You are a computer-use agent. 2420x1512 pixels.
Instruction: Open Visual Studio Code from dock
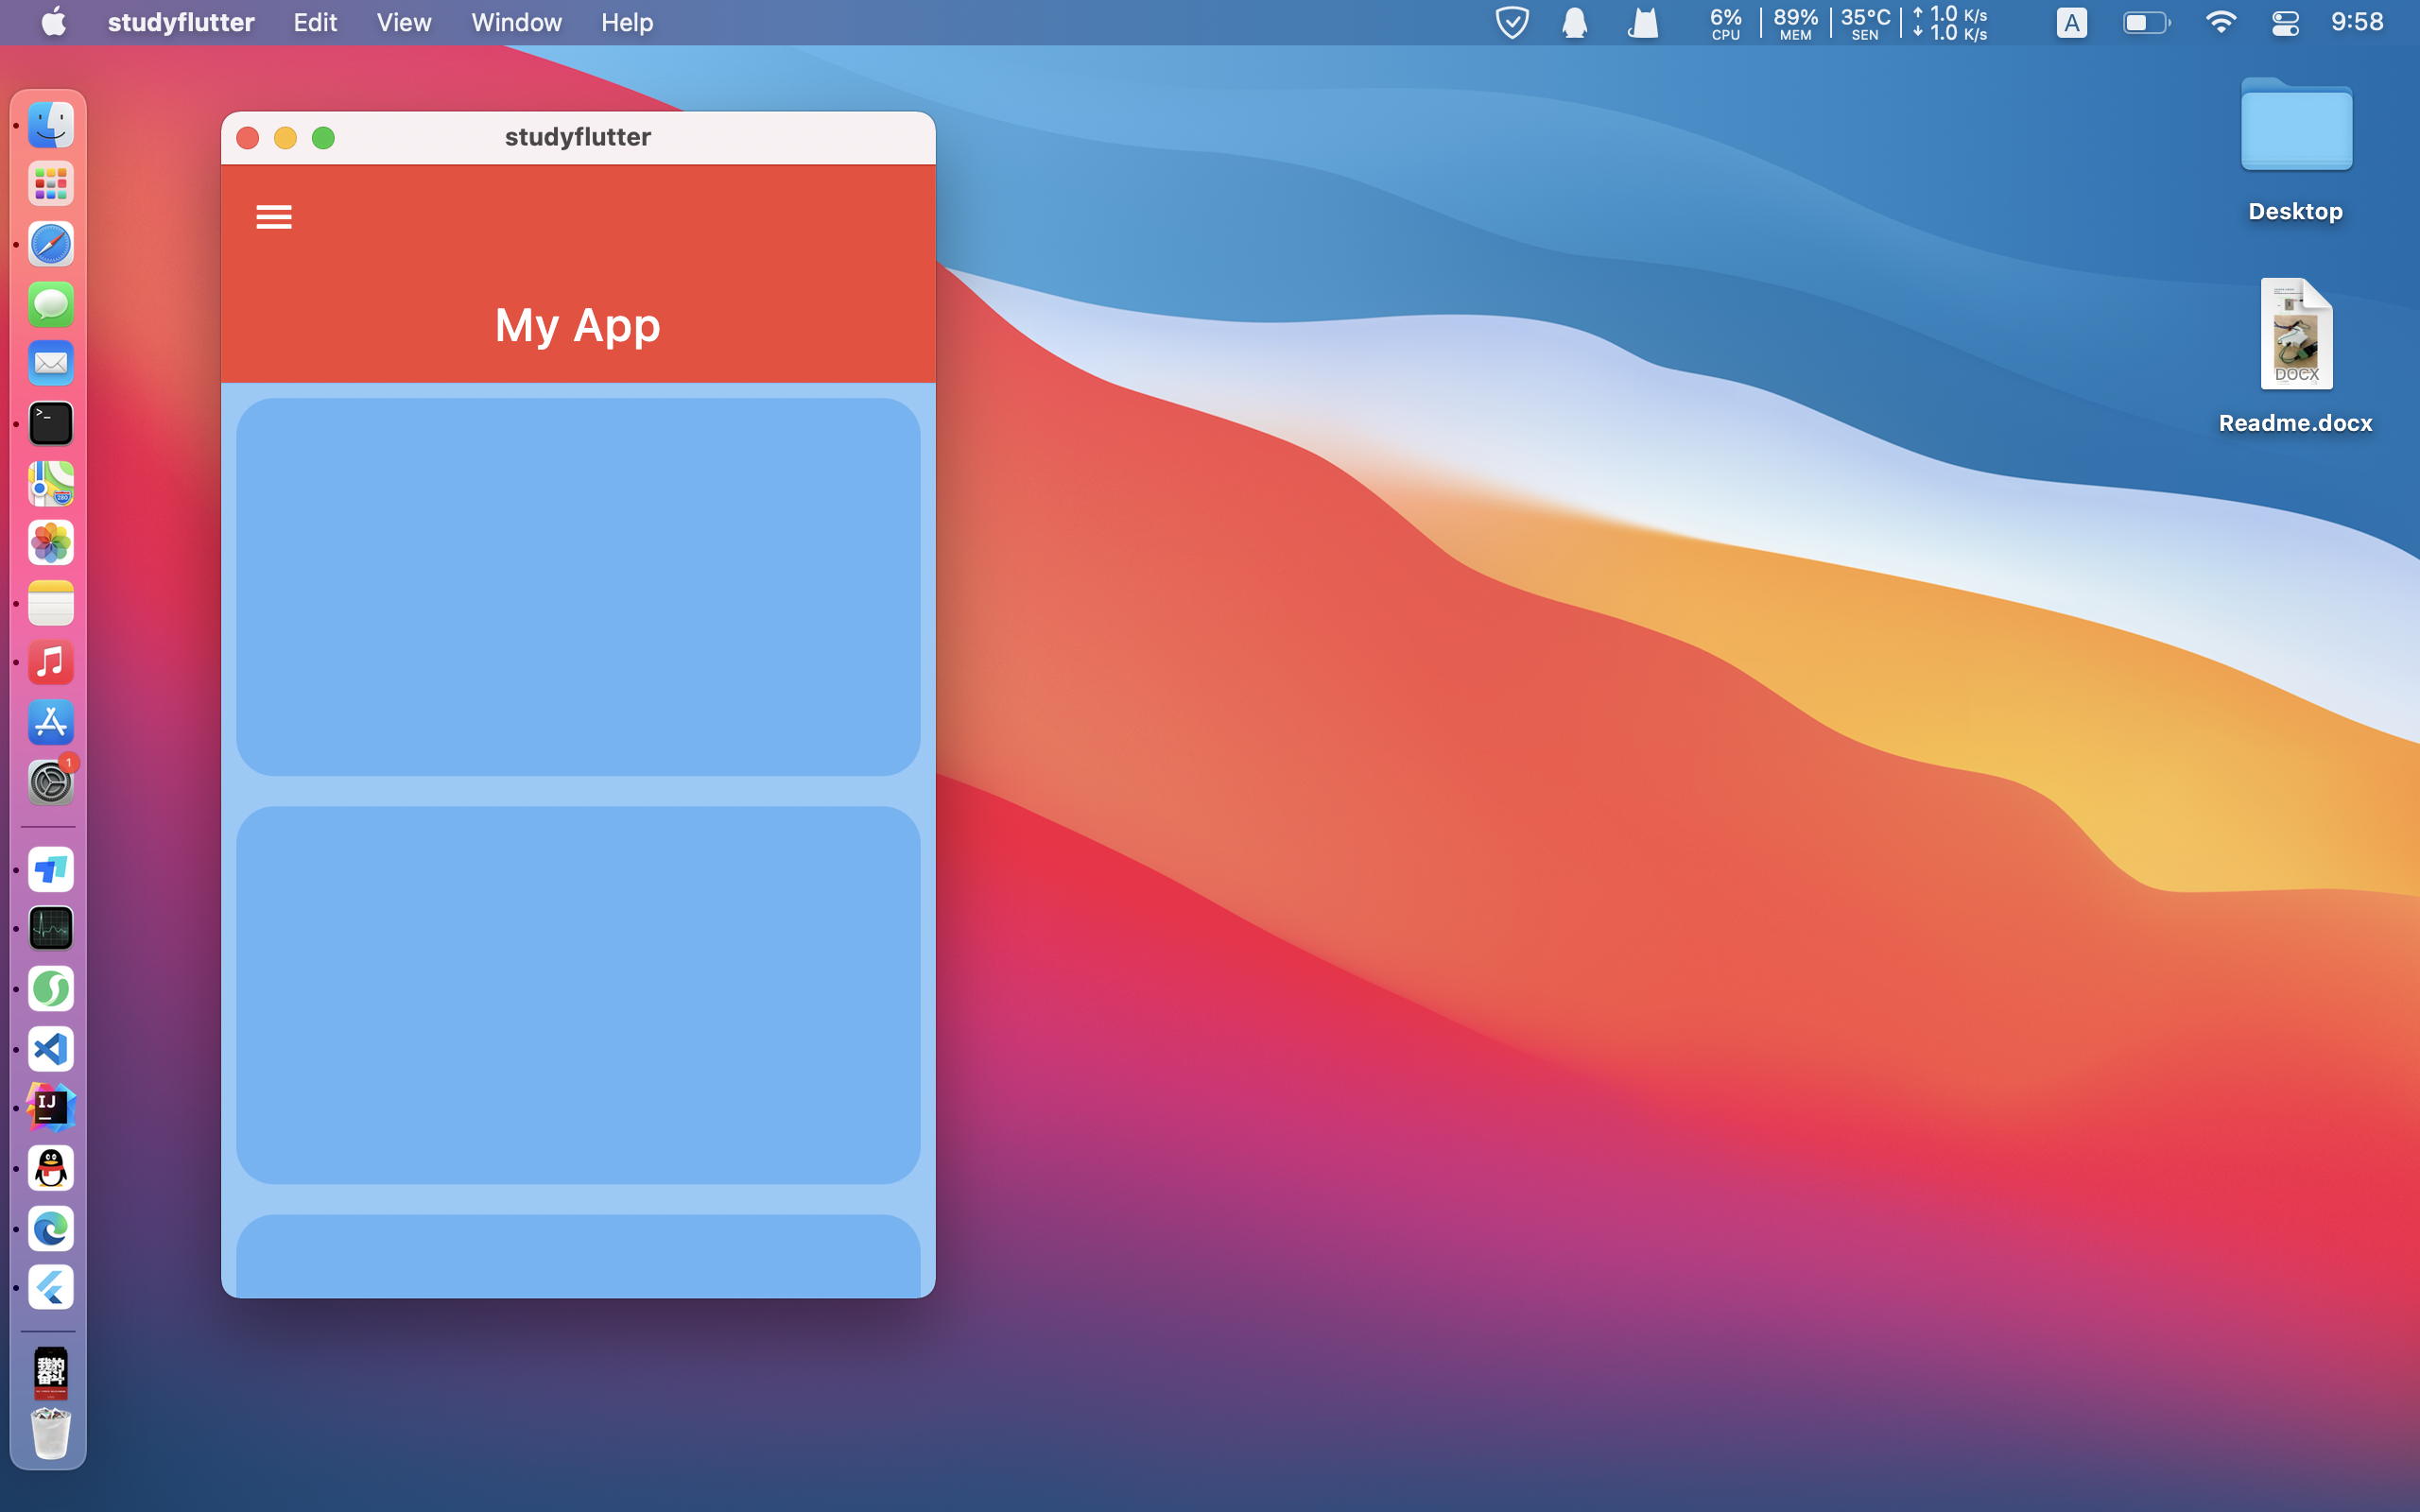50,1049
